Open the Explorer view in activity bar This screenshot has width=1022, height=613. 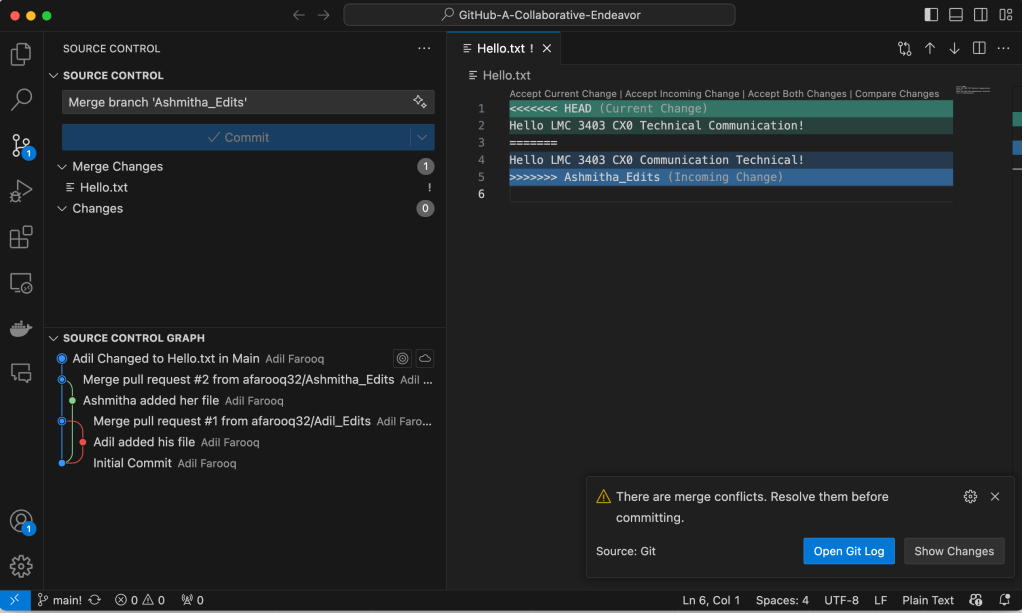(x=21, y=54)
